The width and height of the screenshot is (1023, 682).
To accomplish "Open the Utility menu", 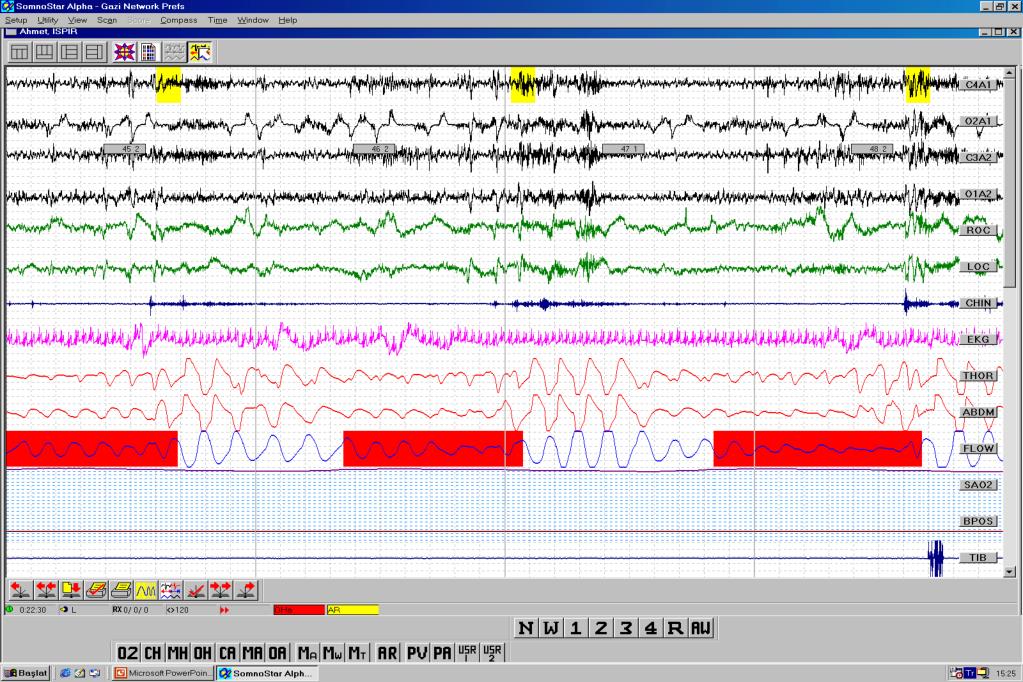I will coord(47,20).
